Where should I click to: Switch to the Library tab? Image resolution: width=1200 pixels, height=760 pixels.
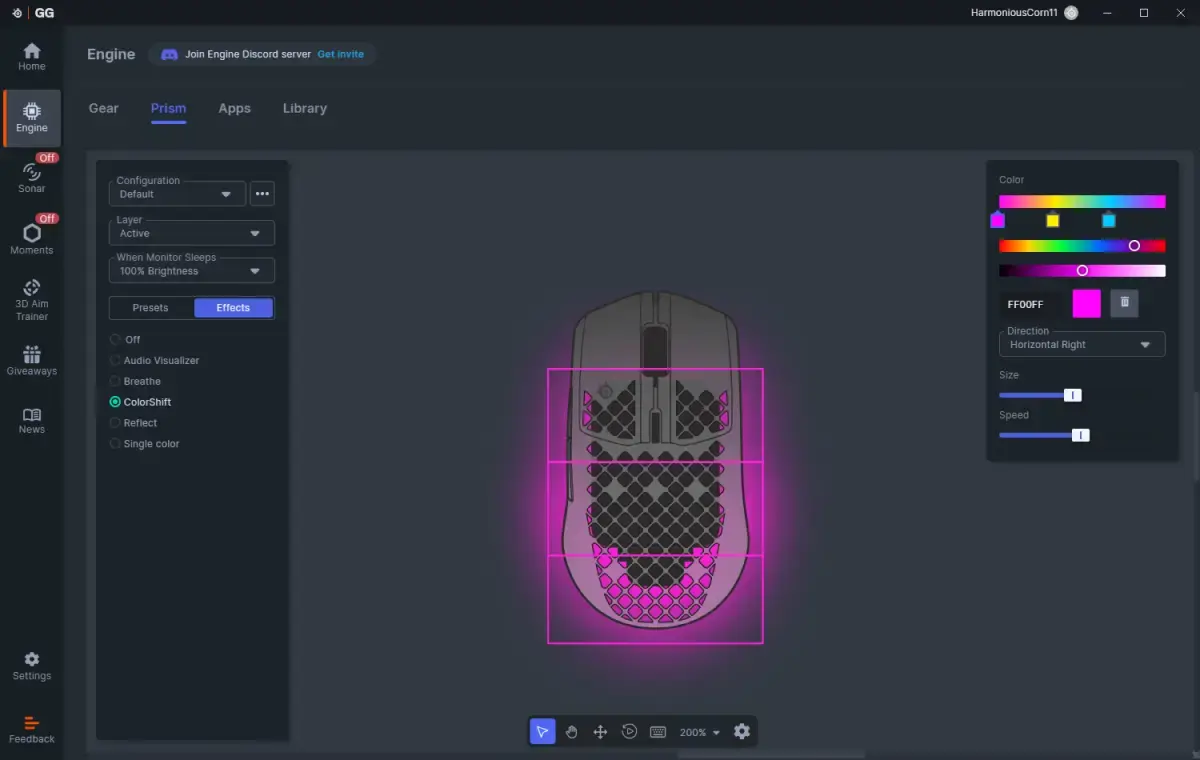pos(305,108)
